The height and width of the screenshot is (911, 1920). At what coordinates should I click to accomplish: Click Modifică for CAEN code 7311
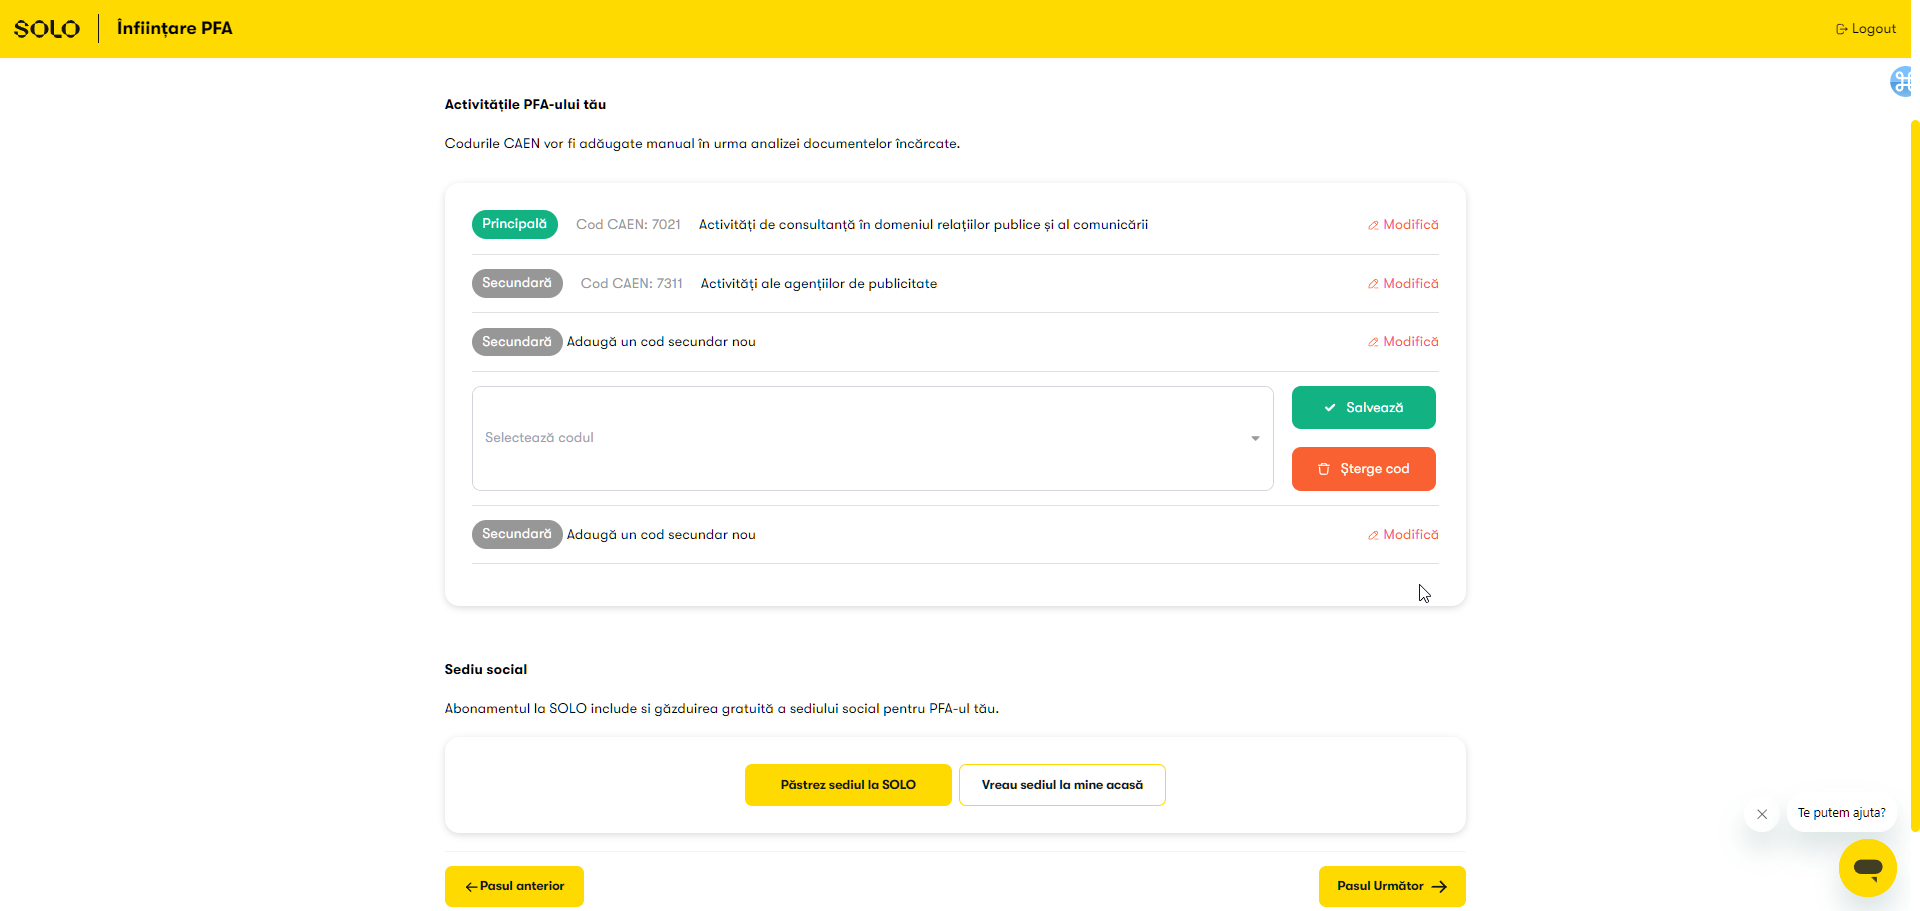(x=1403, y=284)
